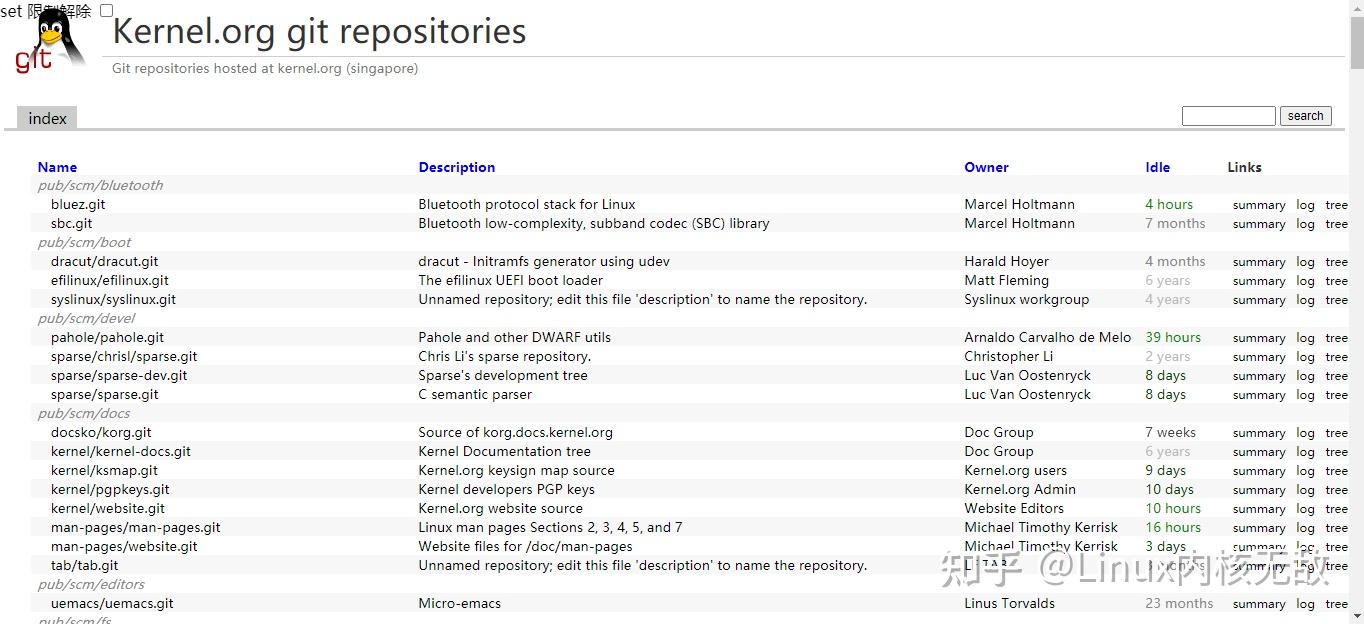This screenshot has height=624, width=1364.
Task: Open the bluez.git repository
Action: click(78, 204)
